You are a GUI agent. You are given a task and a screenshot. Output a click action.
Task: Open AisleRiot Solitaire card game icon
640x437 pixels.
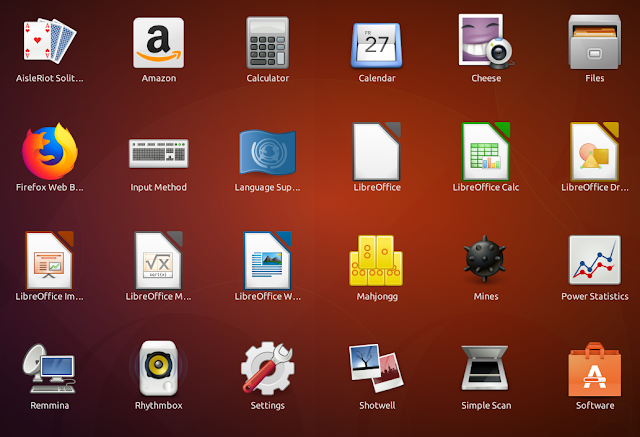coord(50,40)
